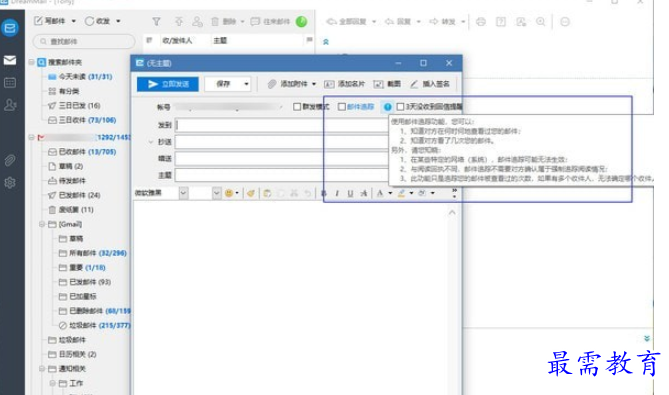
Task: Click the paperclip 添加附件 icon
Action: tap(272, 84)
